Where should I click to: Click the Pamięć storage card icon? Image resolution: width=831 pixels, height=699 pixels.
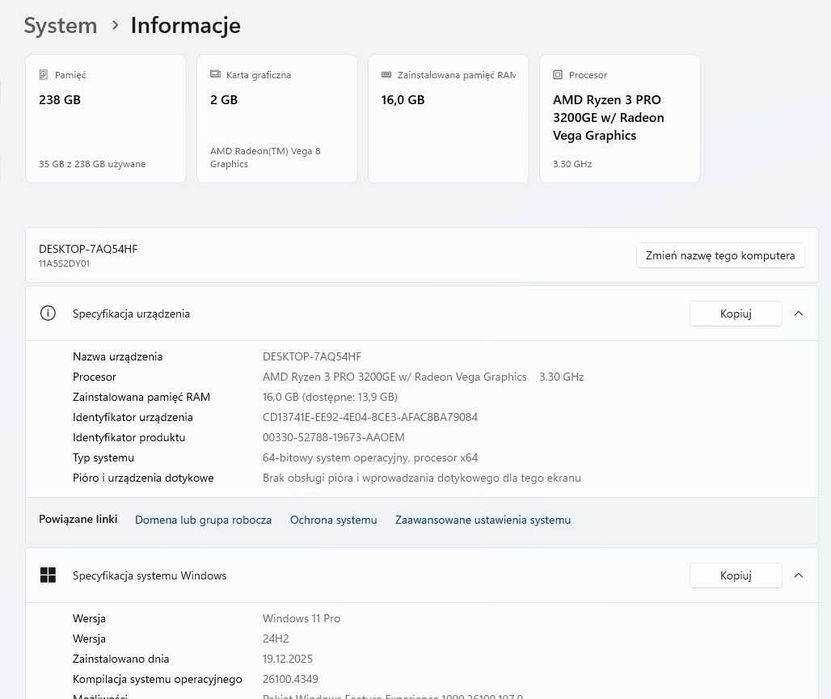(x=43, y=75)
